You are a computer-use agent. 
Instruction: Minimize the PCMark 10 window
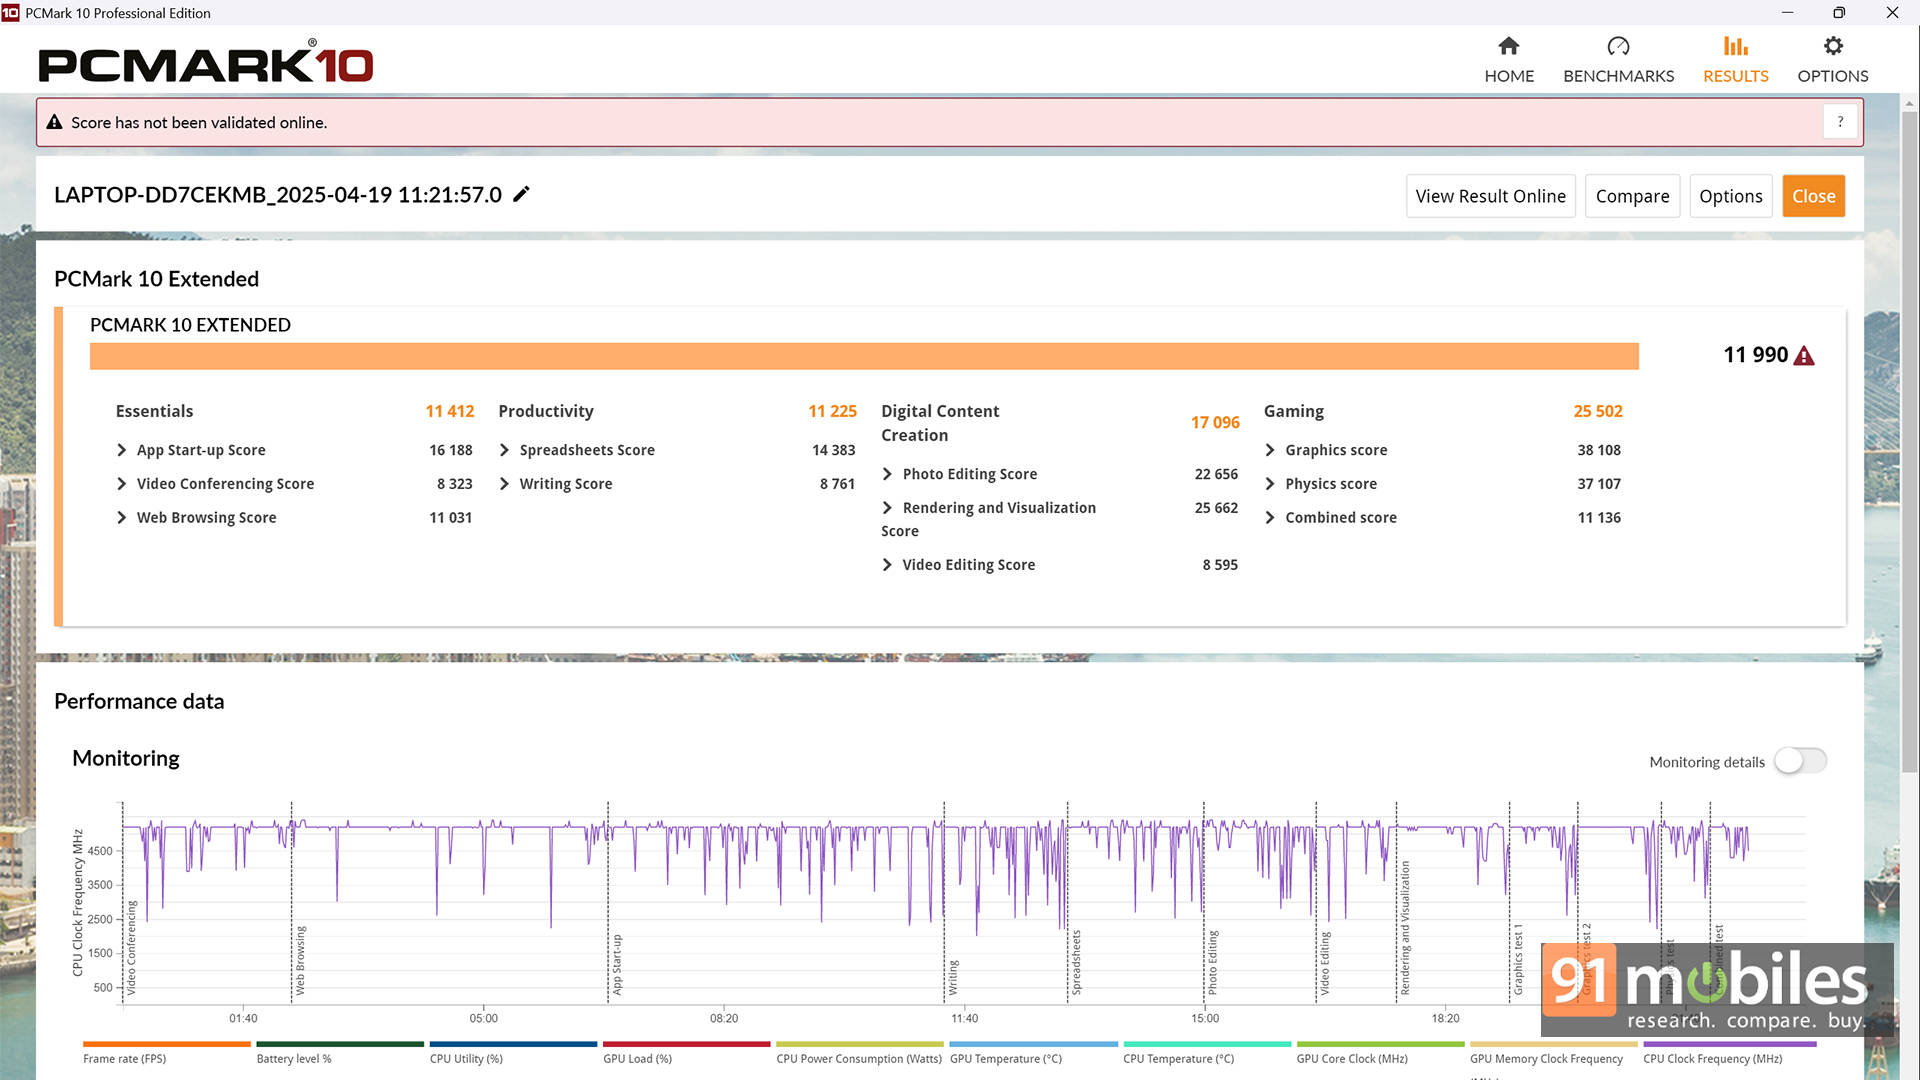pyautogui.click(x=1787, y=13)
